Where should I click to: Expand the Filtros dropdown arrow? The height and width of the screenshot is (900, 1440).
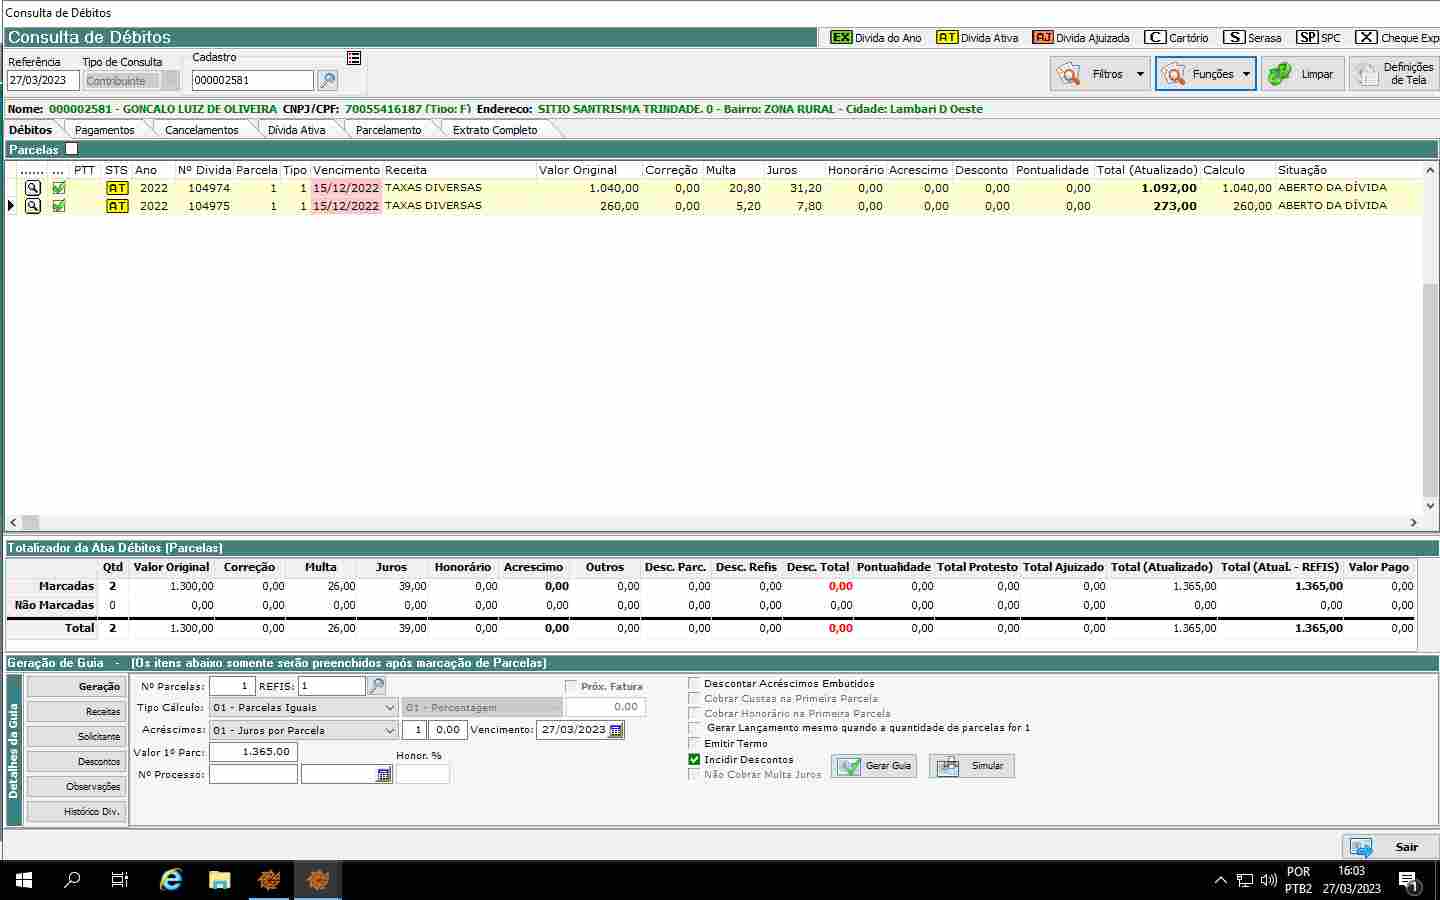[1140, 74]
